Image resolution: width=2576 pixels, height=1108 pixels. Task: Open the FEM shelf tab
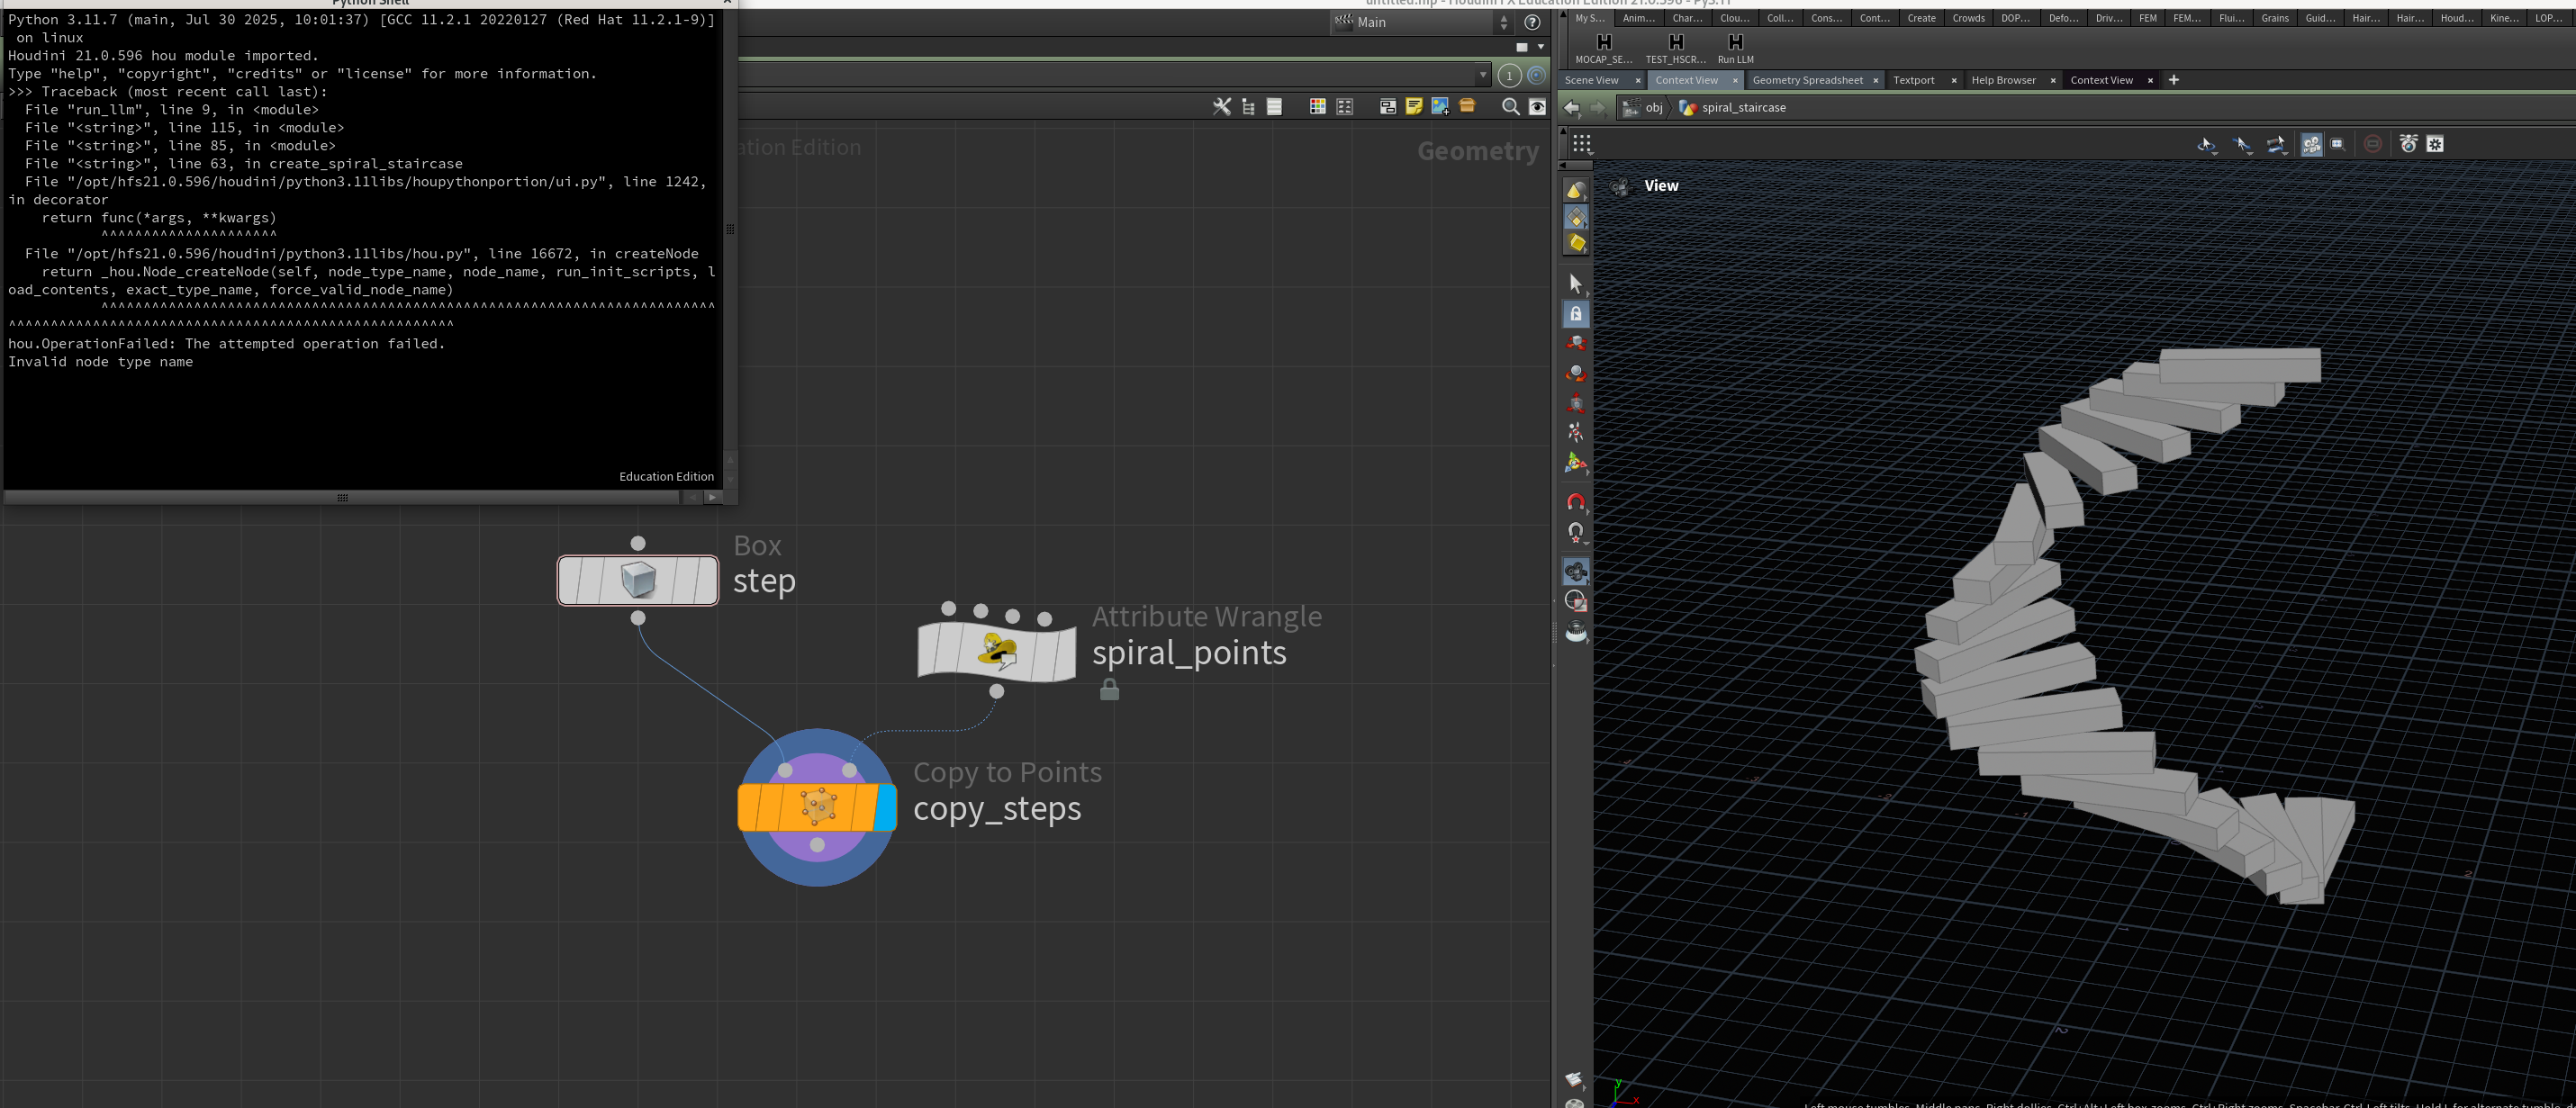tap(2147, 18)
